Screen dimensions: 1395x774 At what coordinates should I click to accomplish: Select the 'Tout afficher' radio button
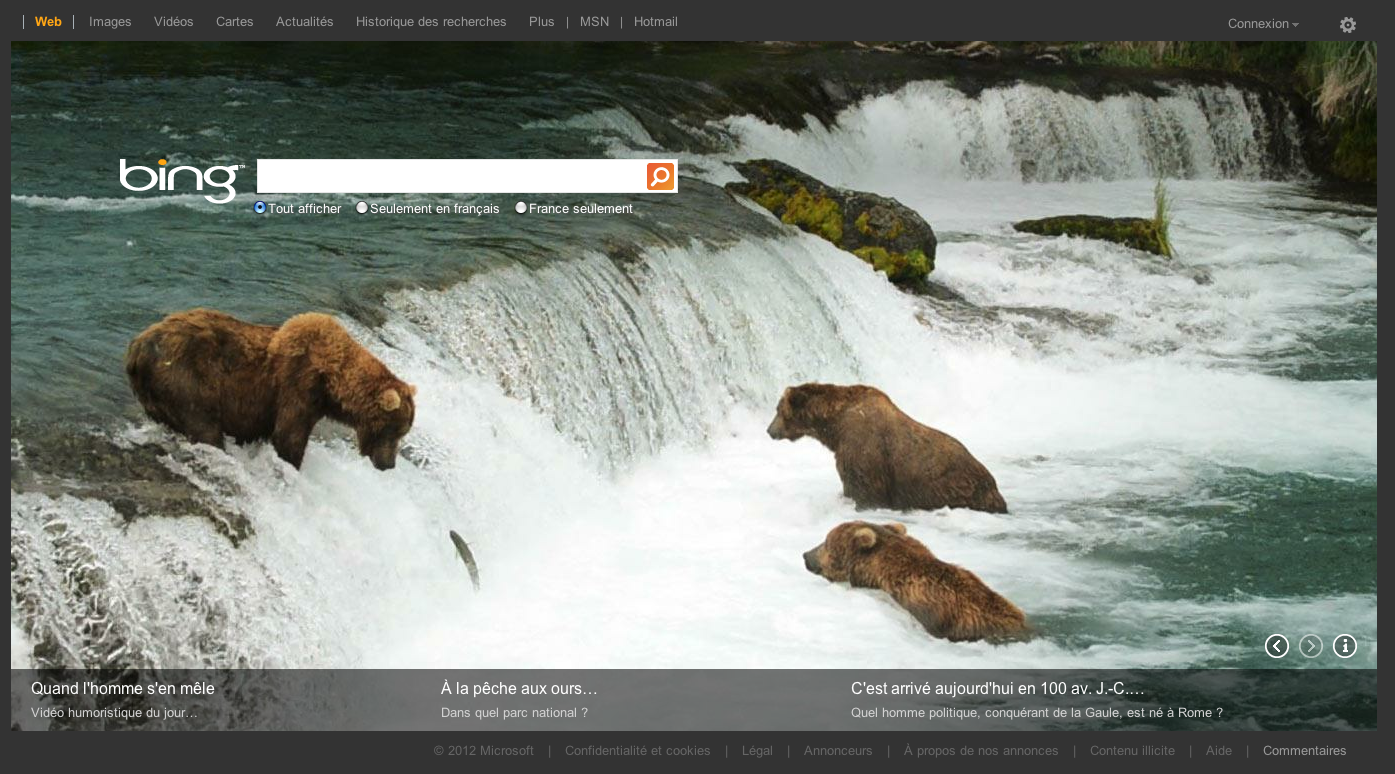[260, 207]
